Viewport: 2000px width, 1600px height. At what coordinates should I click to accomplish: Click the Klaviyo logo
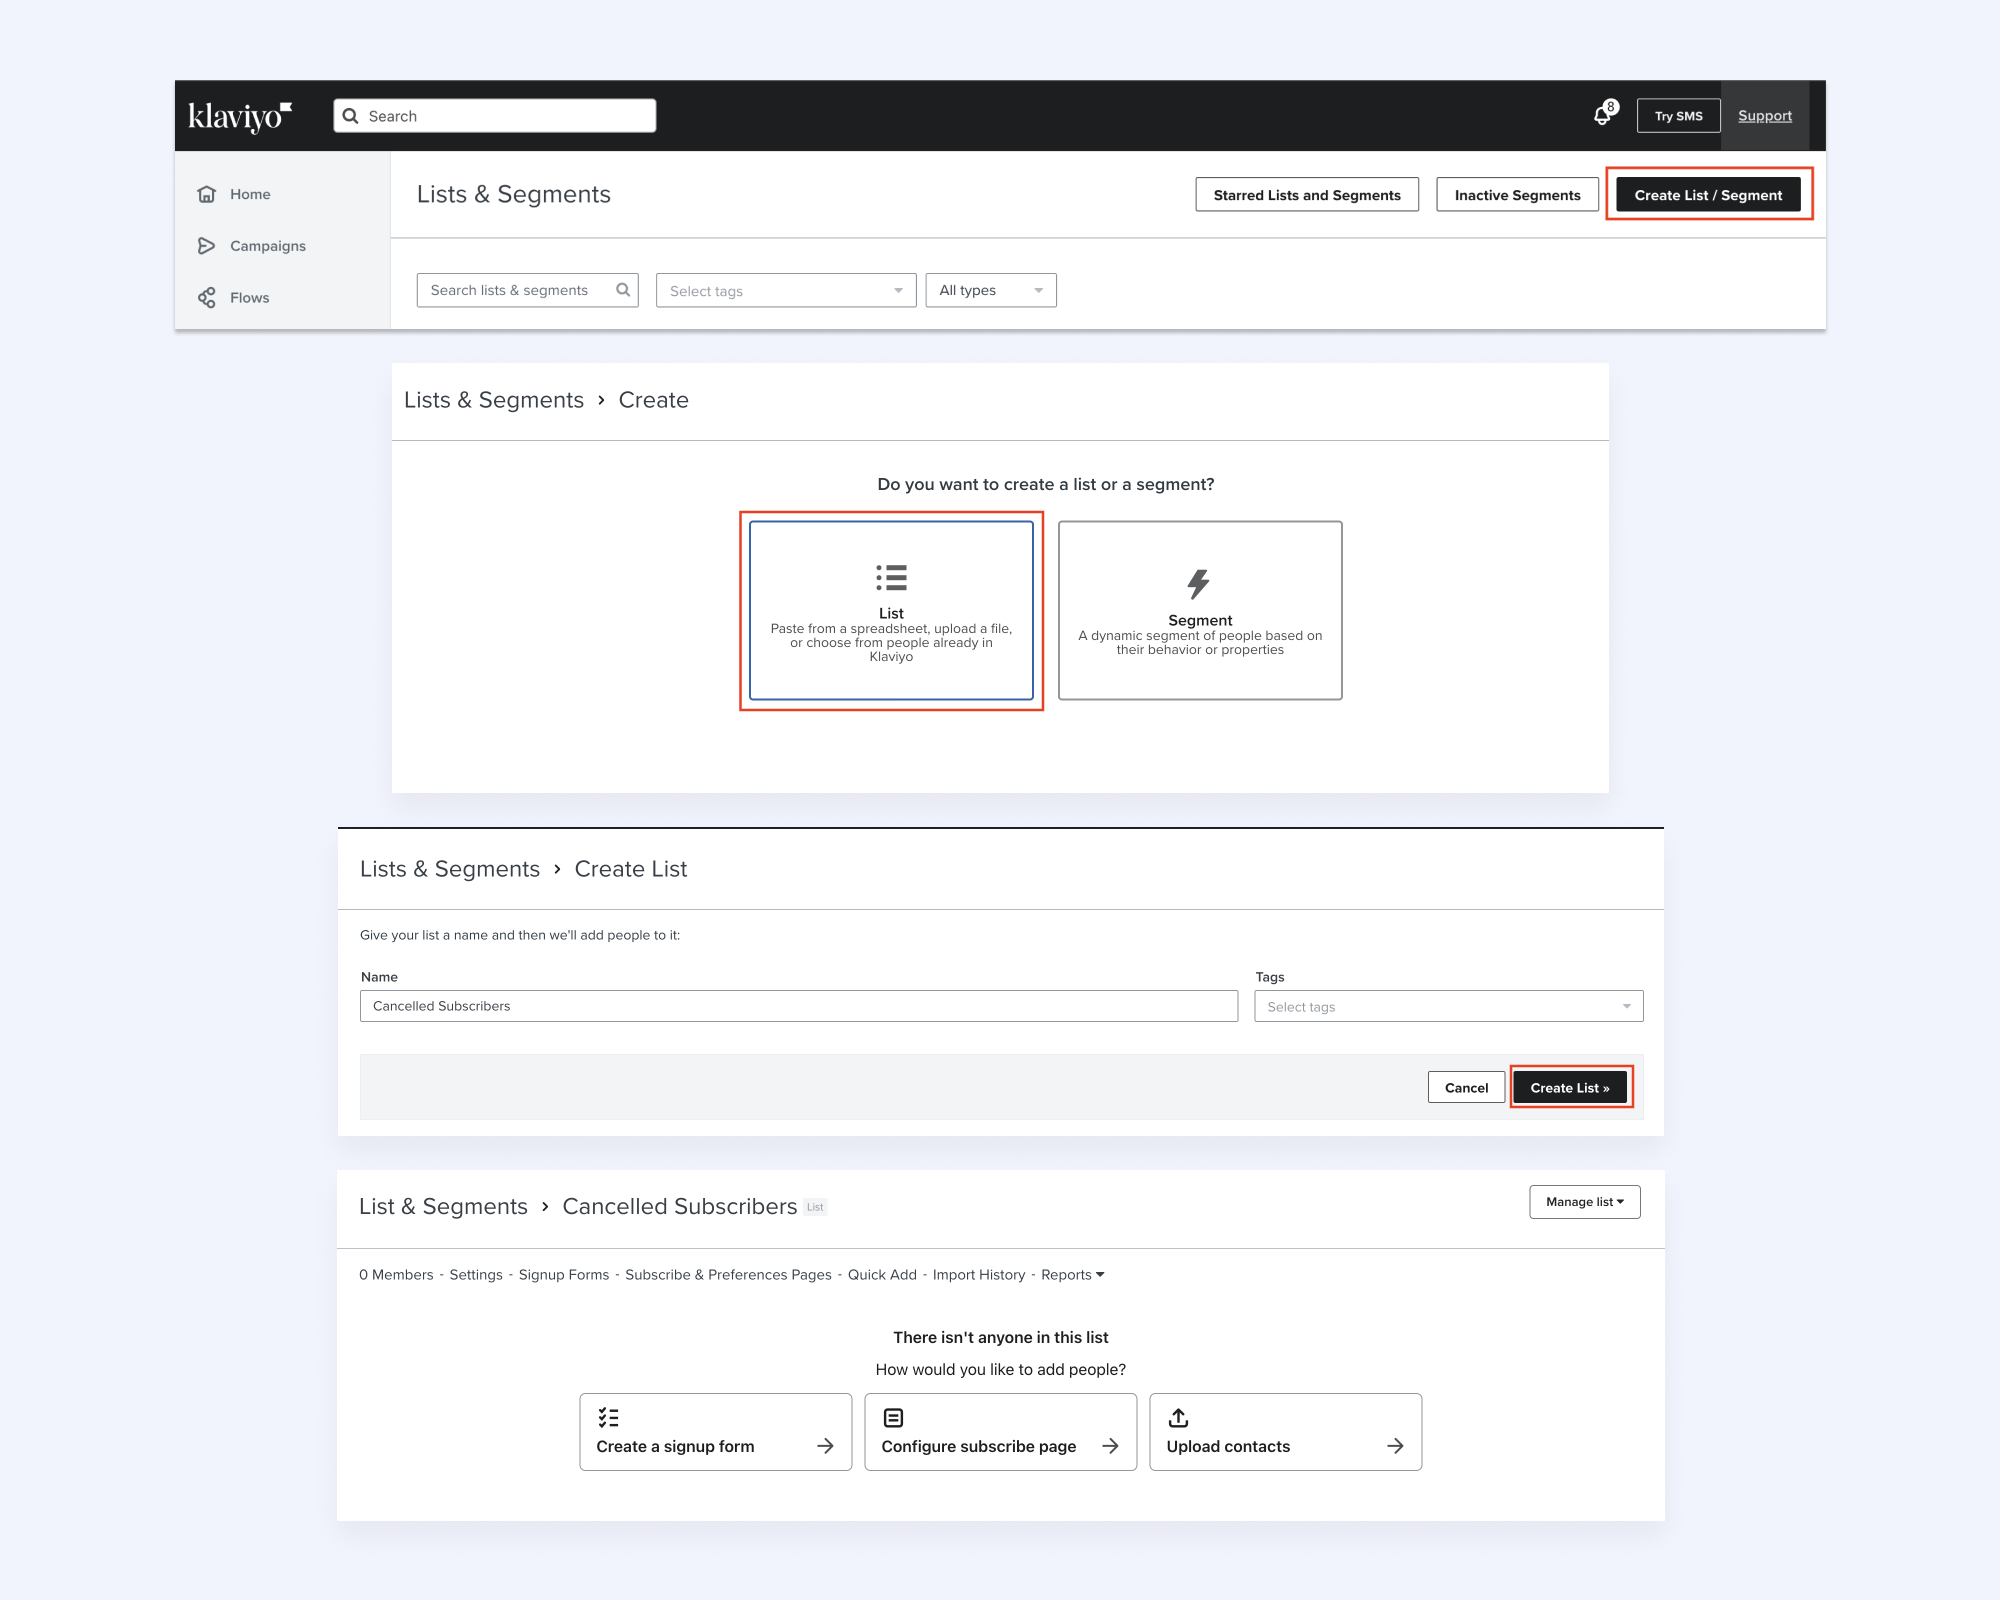239,116
